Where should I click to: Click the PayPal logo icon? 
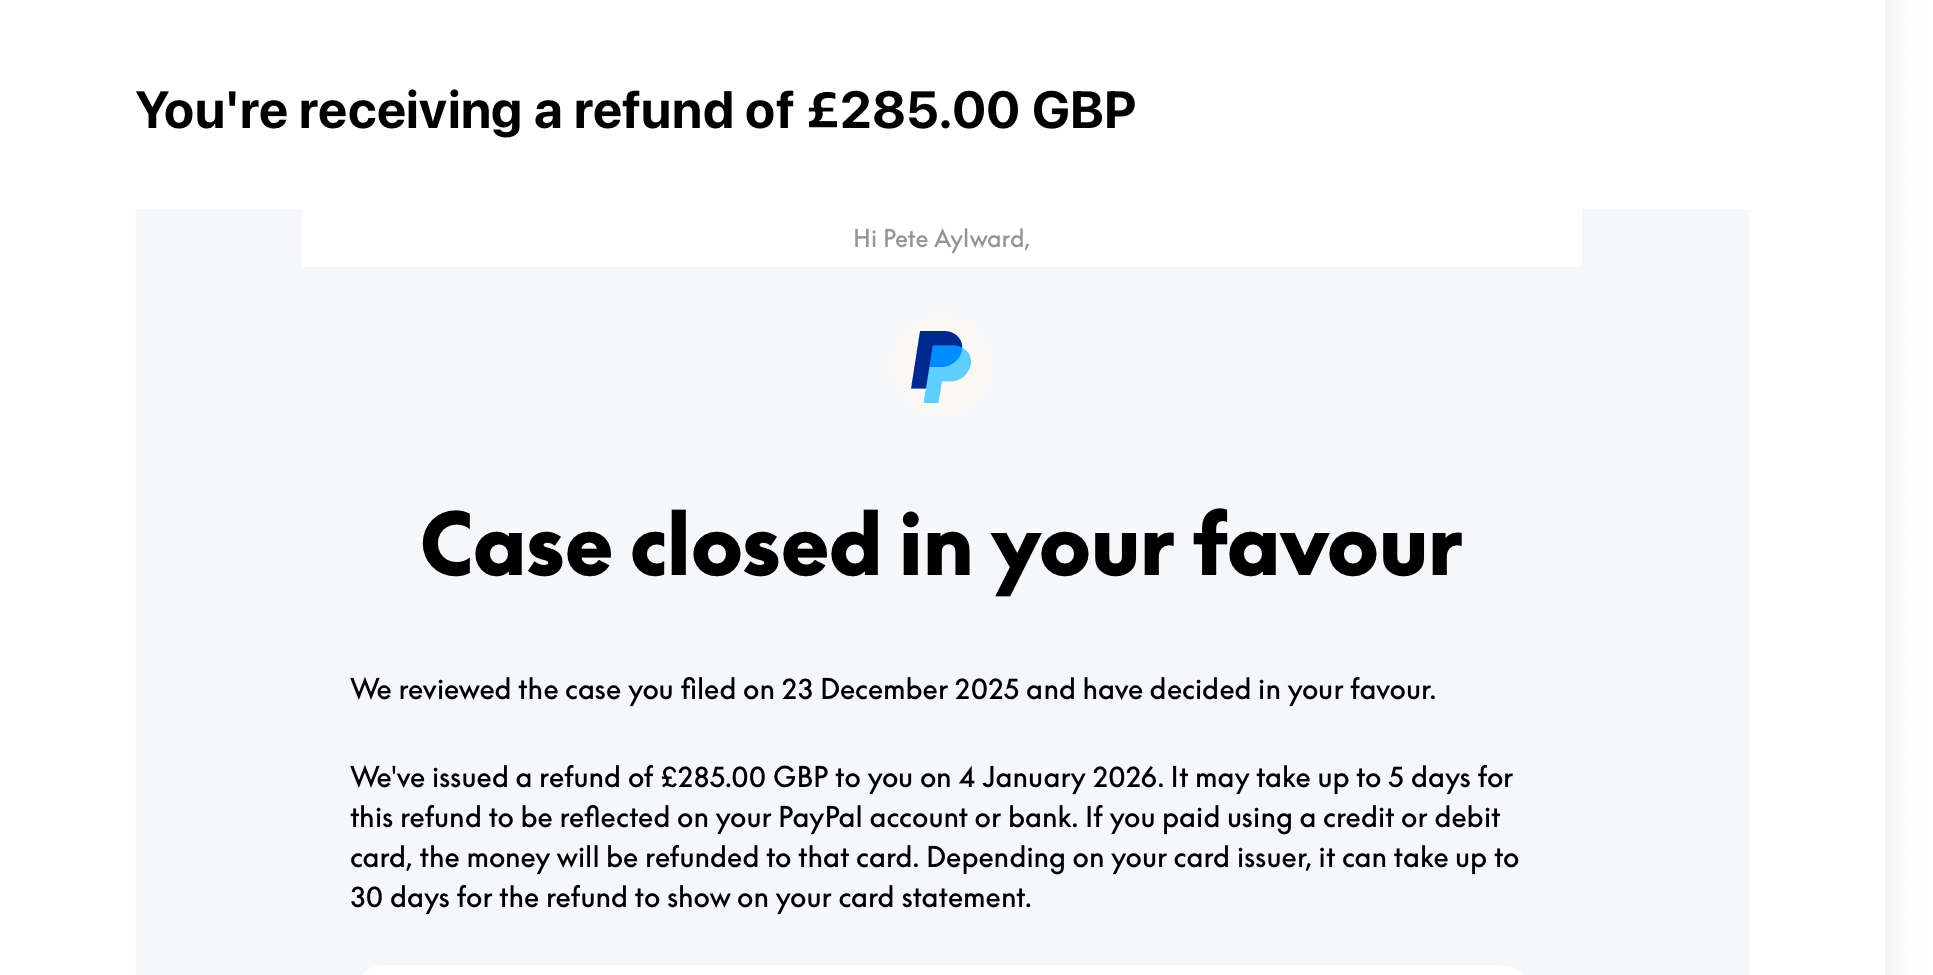pyautogui.click(x=941, y=366)
